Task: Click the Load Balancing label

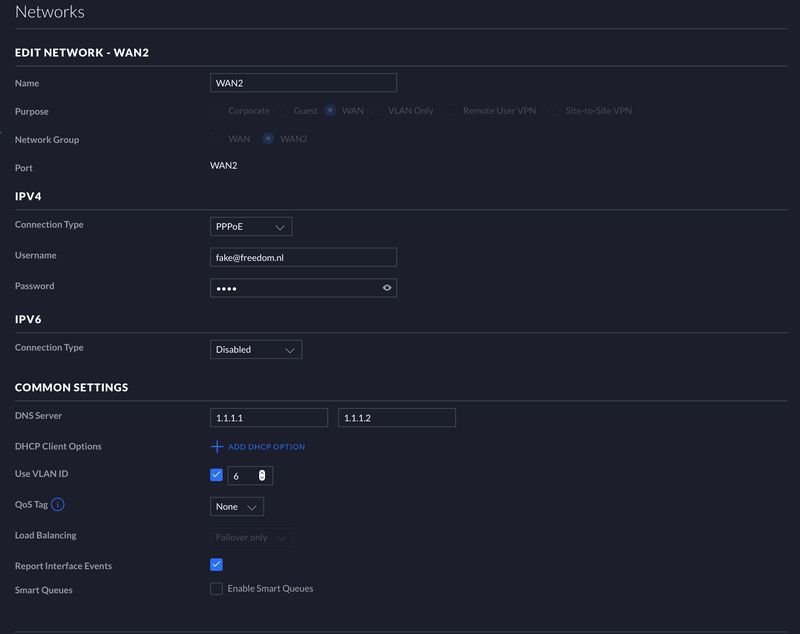Action: 45,535
